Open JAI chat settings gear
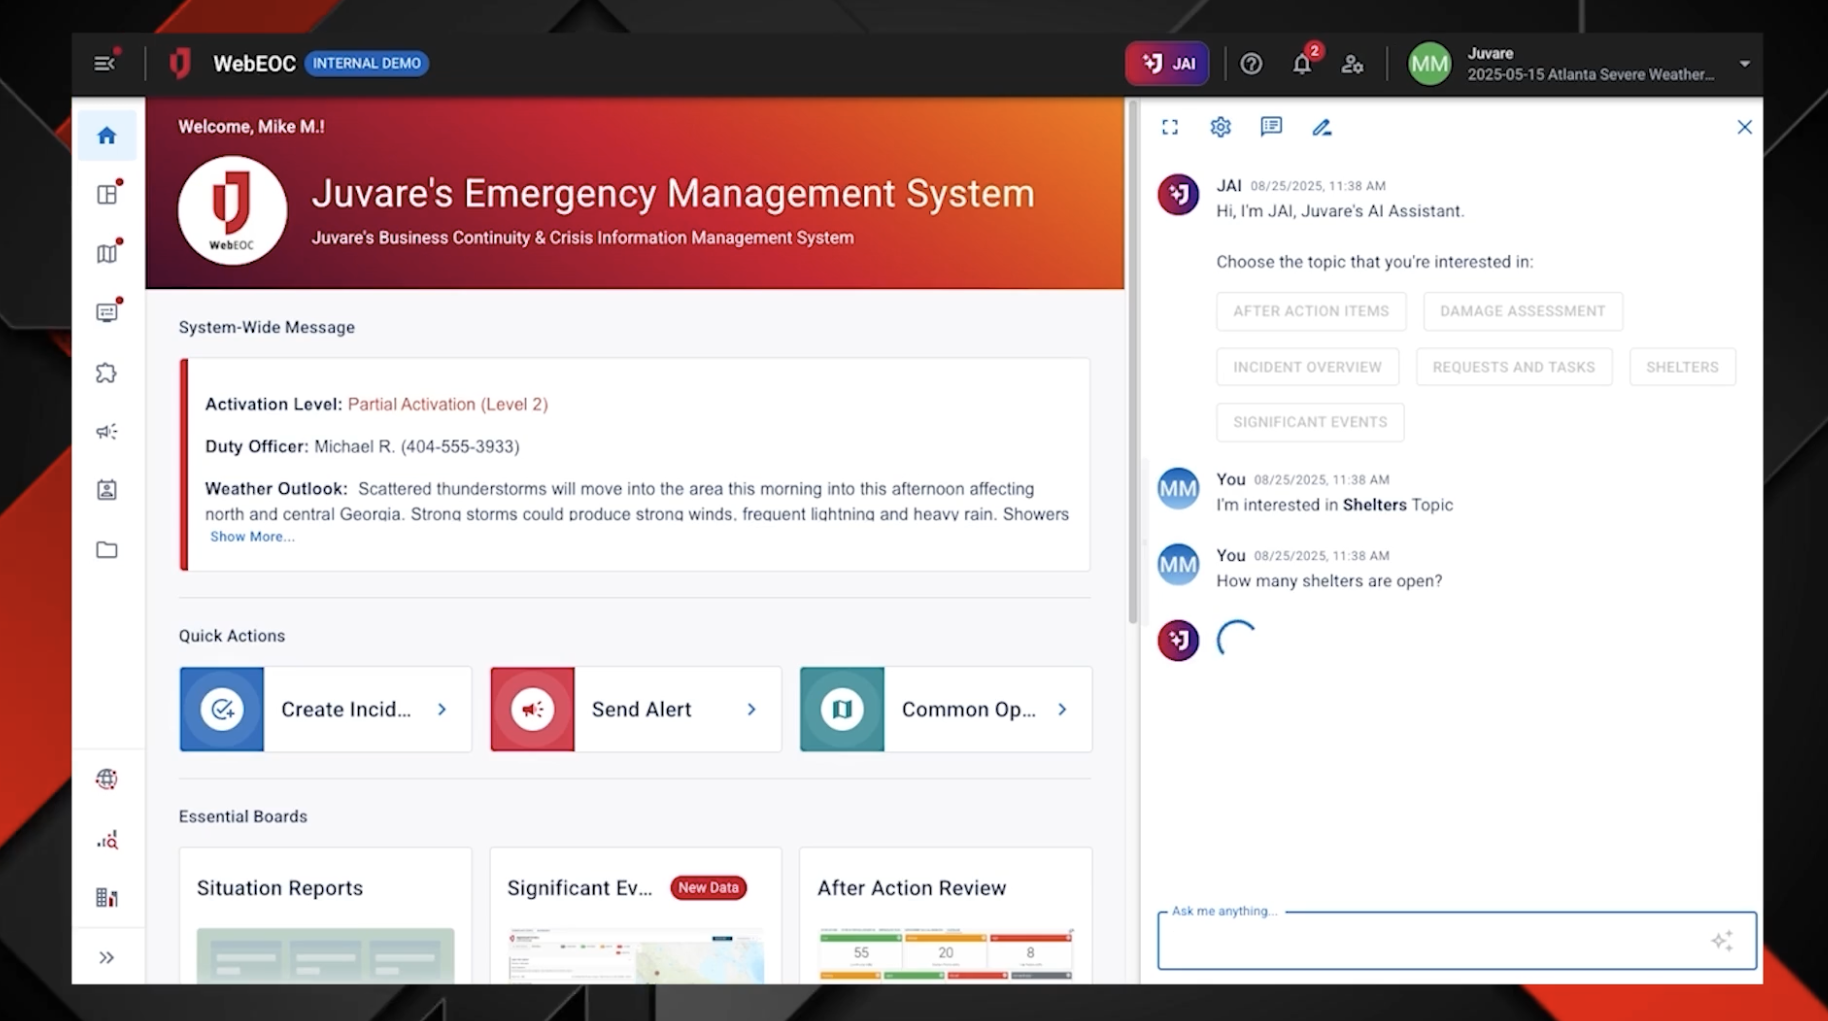The image size is (1828, 1021). (x=1220, y=127)
